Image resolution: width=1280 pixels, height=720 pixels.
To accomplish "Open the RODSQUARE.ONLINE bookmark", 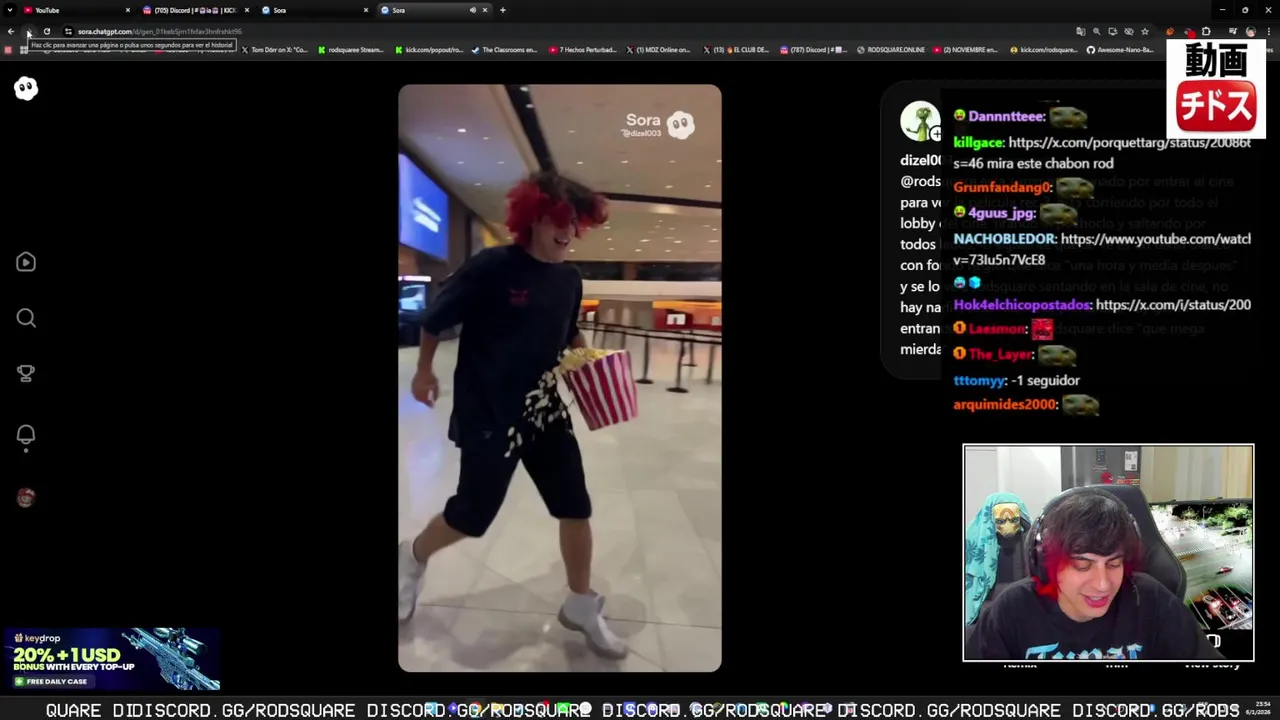I will click(891, 49).
